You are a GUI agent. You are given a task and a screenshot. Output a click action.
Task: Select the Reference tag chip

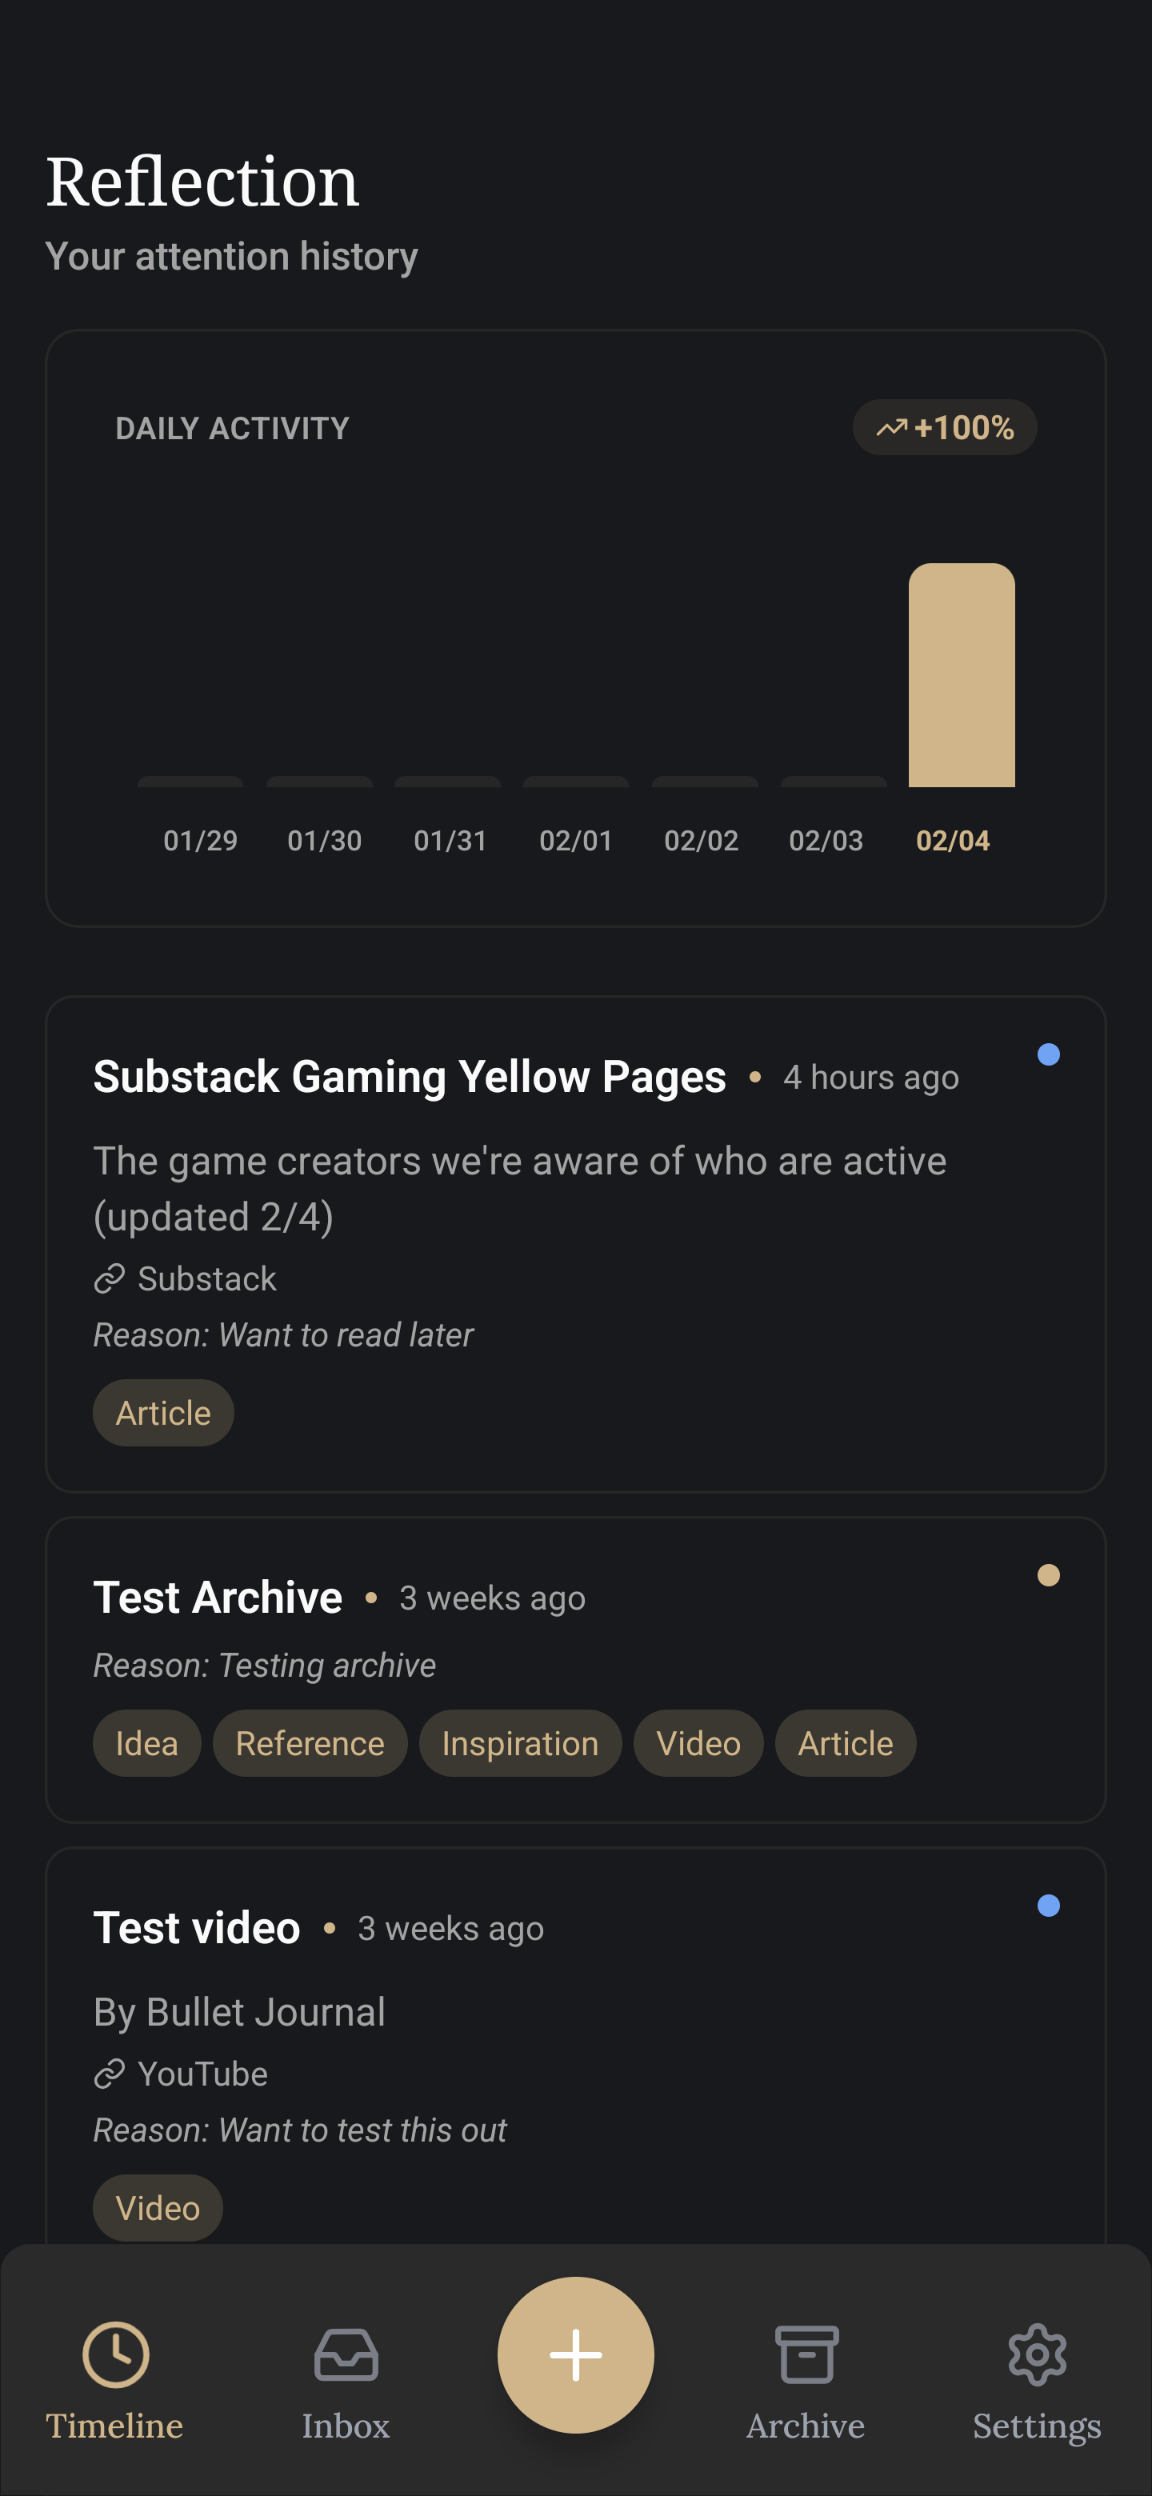(x=310, y=1744)
